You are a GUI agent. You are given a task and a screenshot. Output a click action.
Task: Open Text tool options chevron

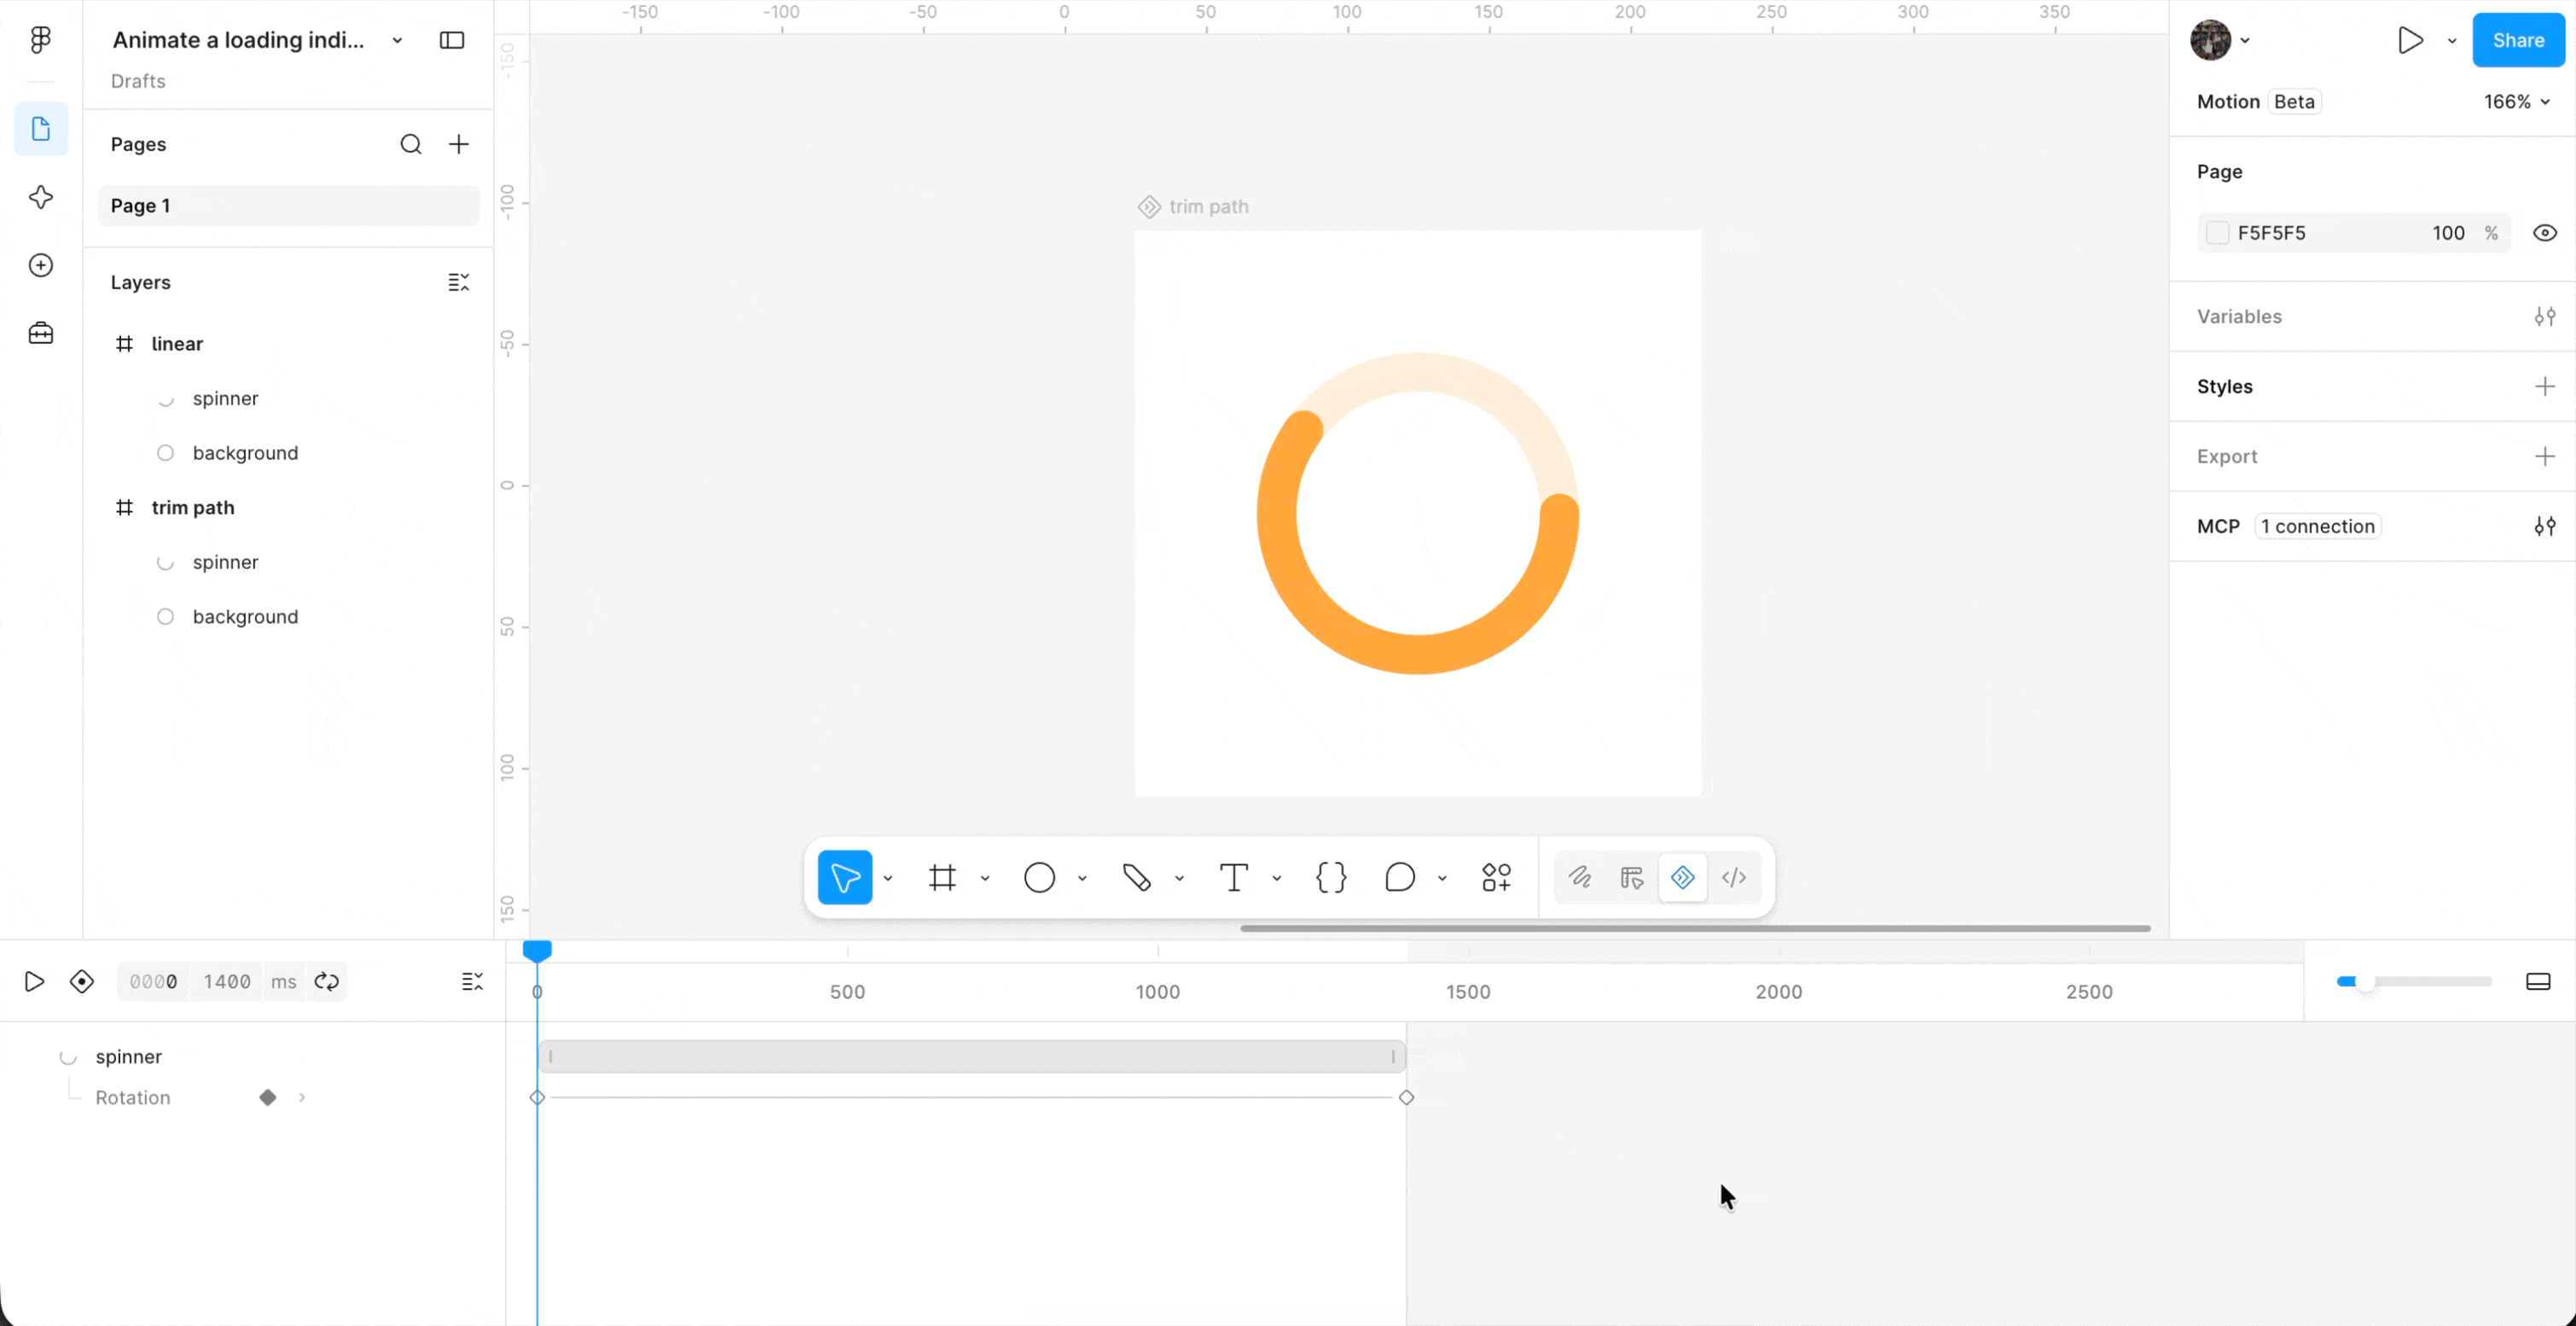(x=1277, y=879)
